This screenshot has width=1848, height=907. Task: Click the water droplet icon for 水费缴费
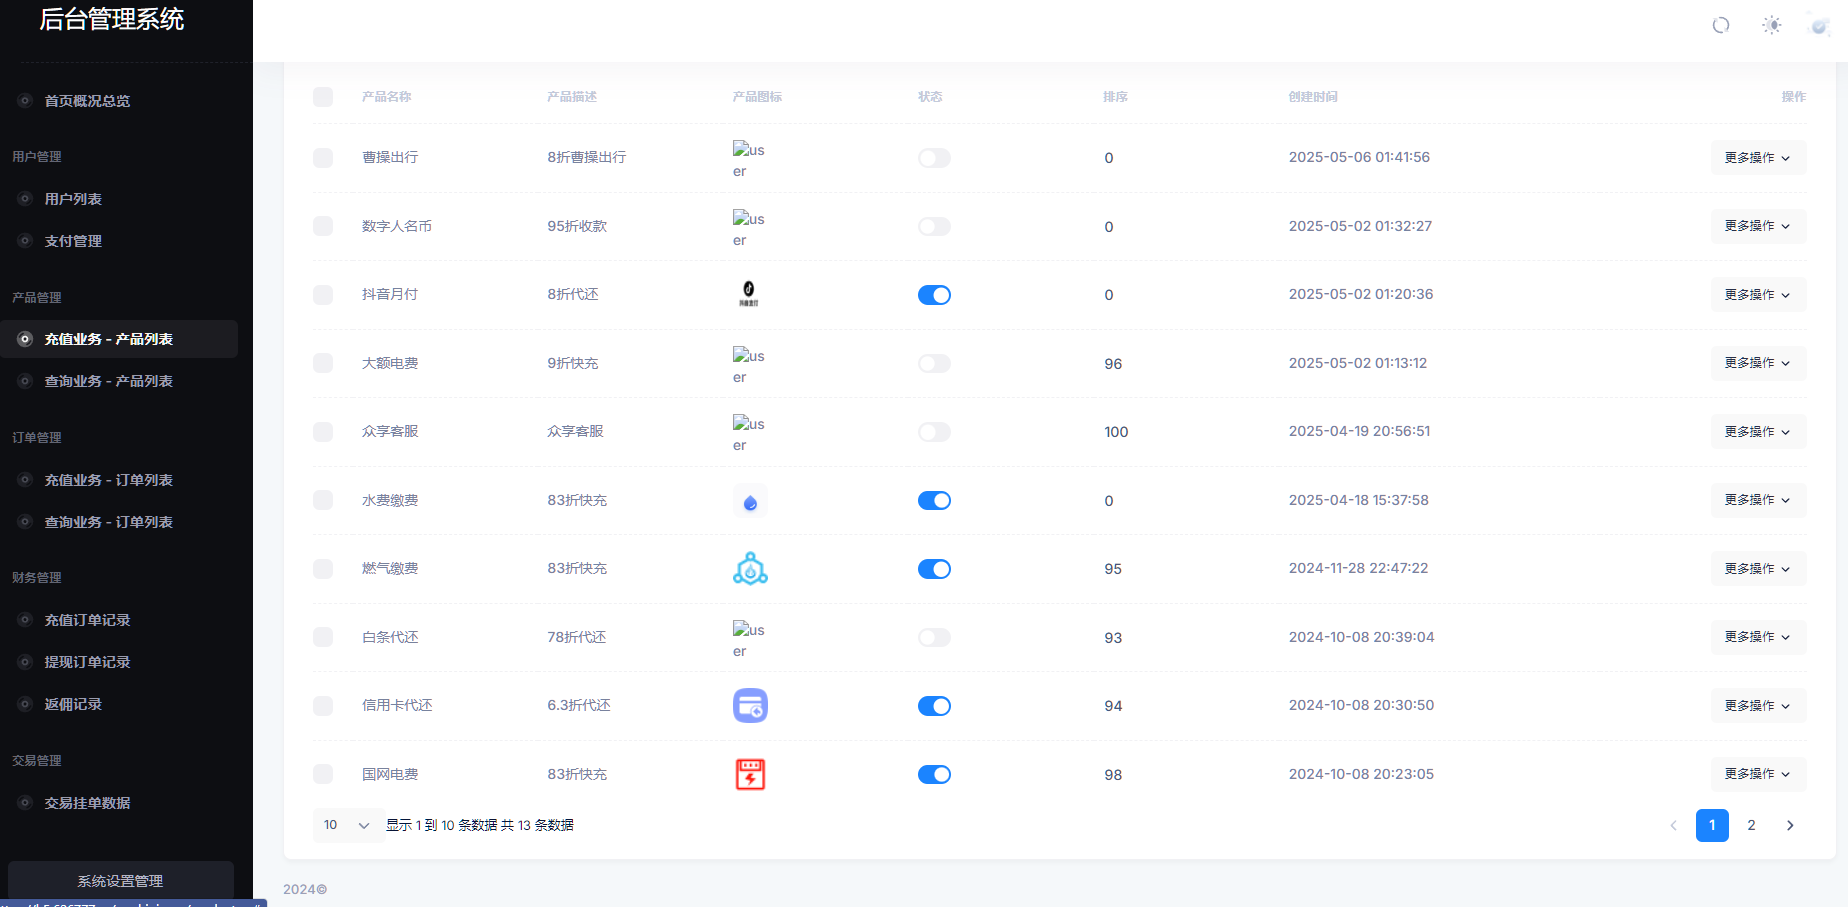(x=750, y=500)
